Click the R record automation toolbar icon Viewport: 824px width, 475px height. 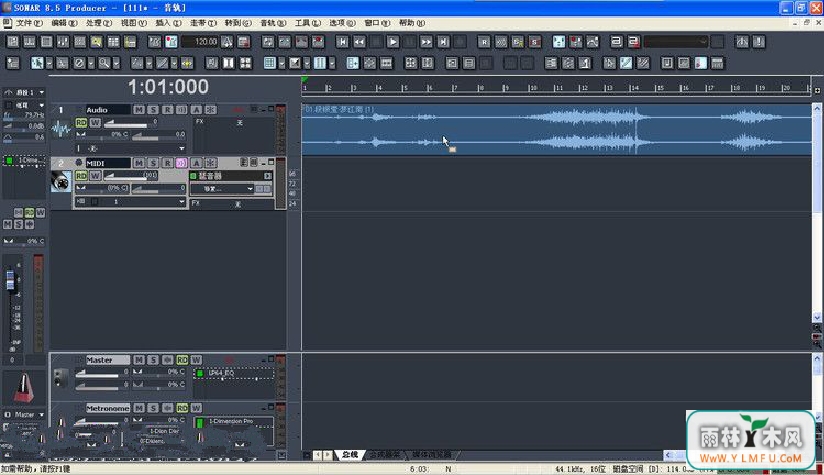pos(484,42)
